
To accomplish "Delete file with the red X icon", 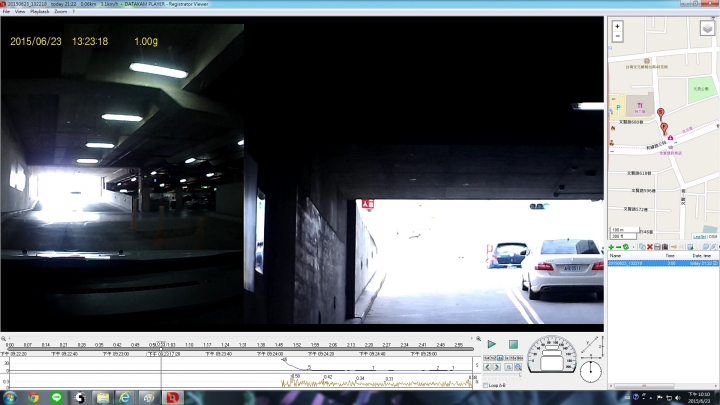I will [x=650, y=247].
